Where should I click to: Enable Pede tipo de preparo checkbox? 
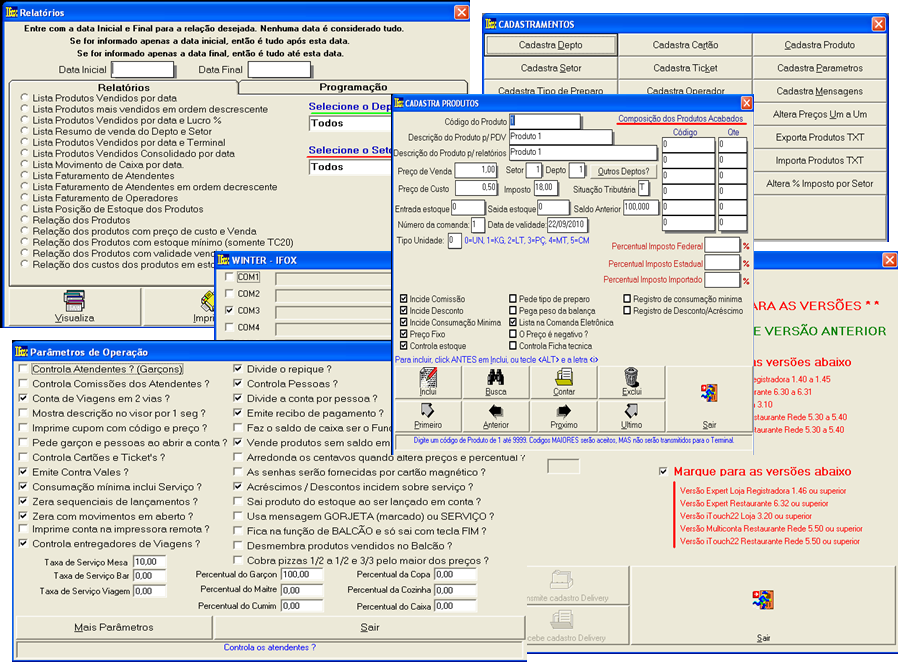tap(513, 298)
